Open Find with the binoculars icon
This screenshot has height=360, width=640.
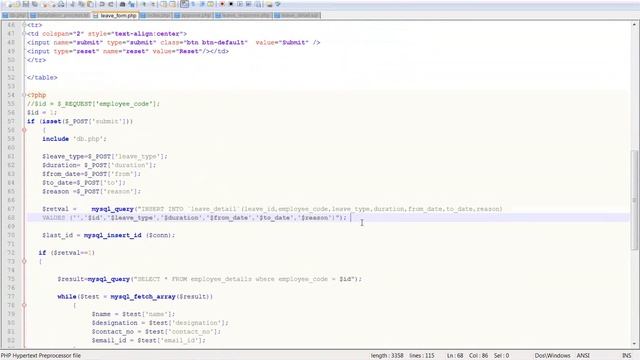point(122,4)
